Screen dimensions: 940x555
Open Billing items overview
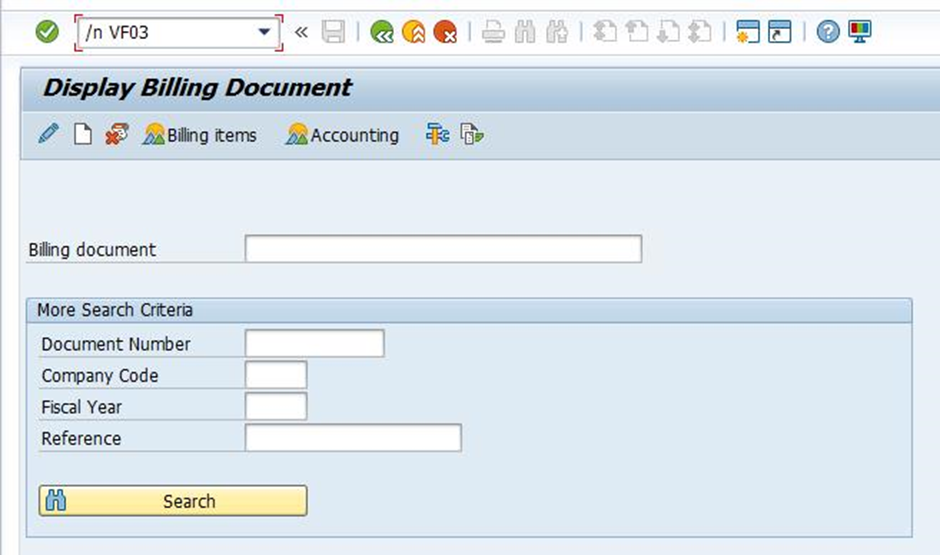(x=200, y=135)
